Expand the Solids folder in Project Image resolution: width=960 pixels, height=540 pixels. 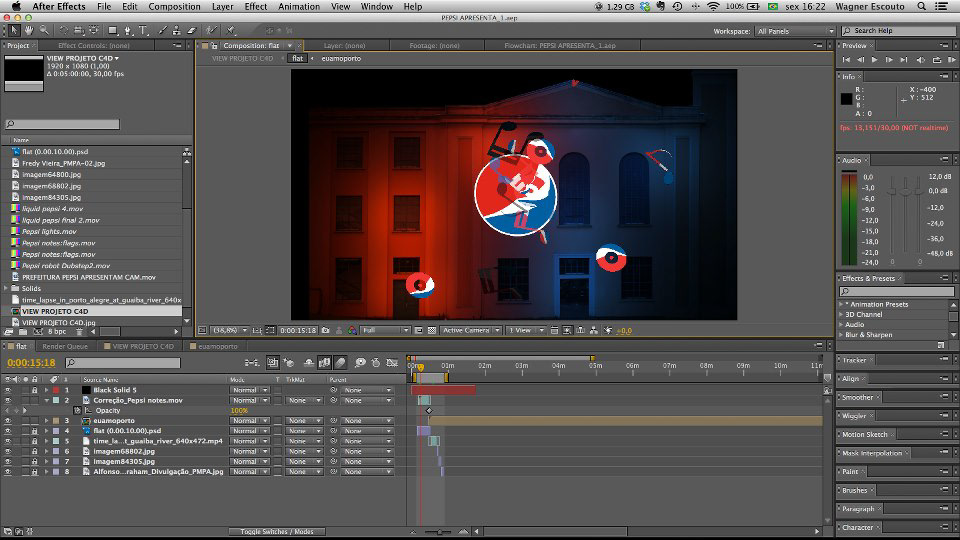[x=6, y=288]
